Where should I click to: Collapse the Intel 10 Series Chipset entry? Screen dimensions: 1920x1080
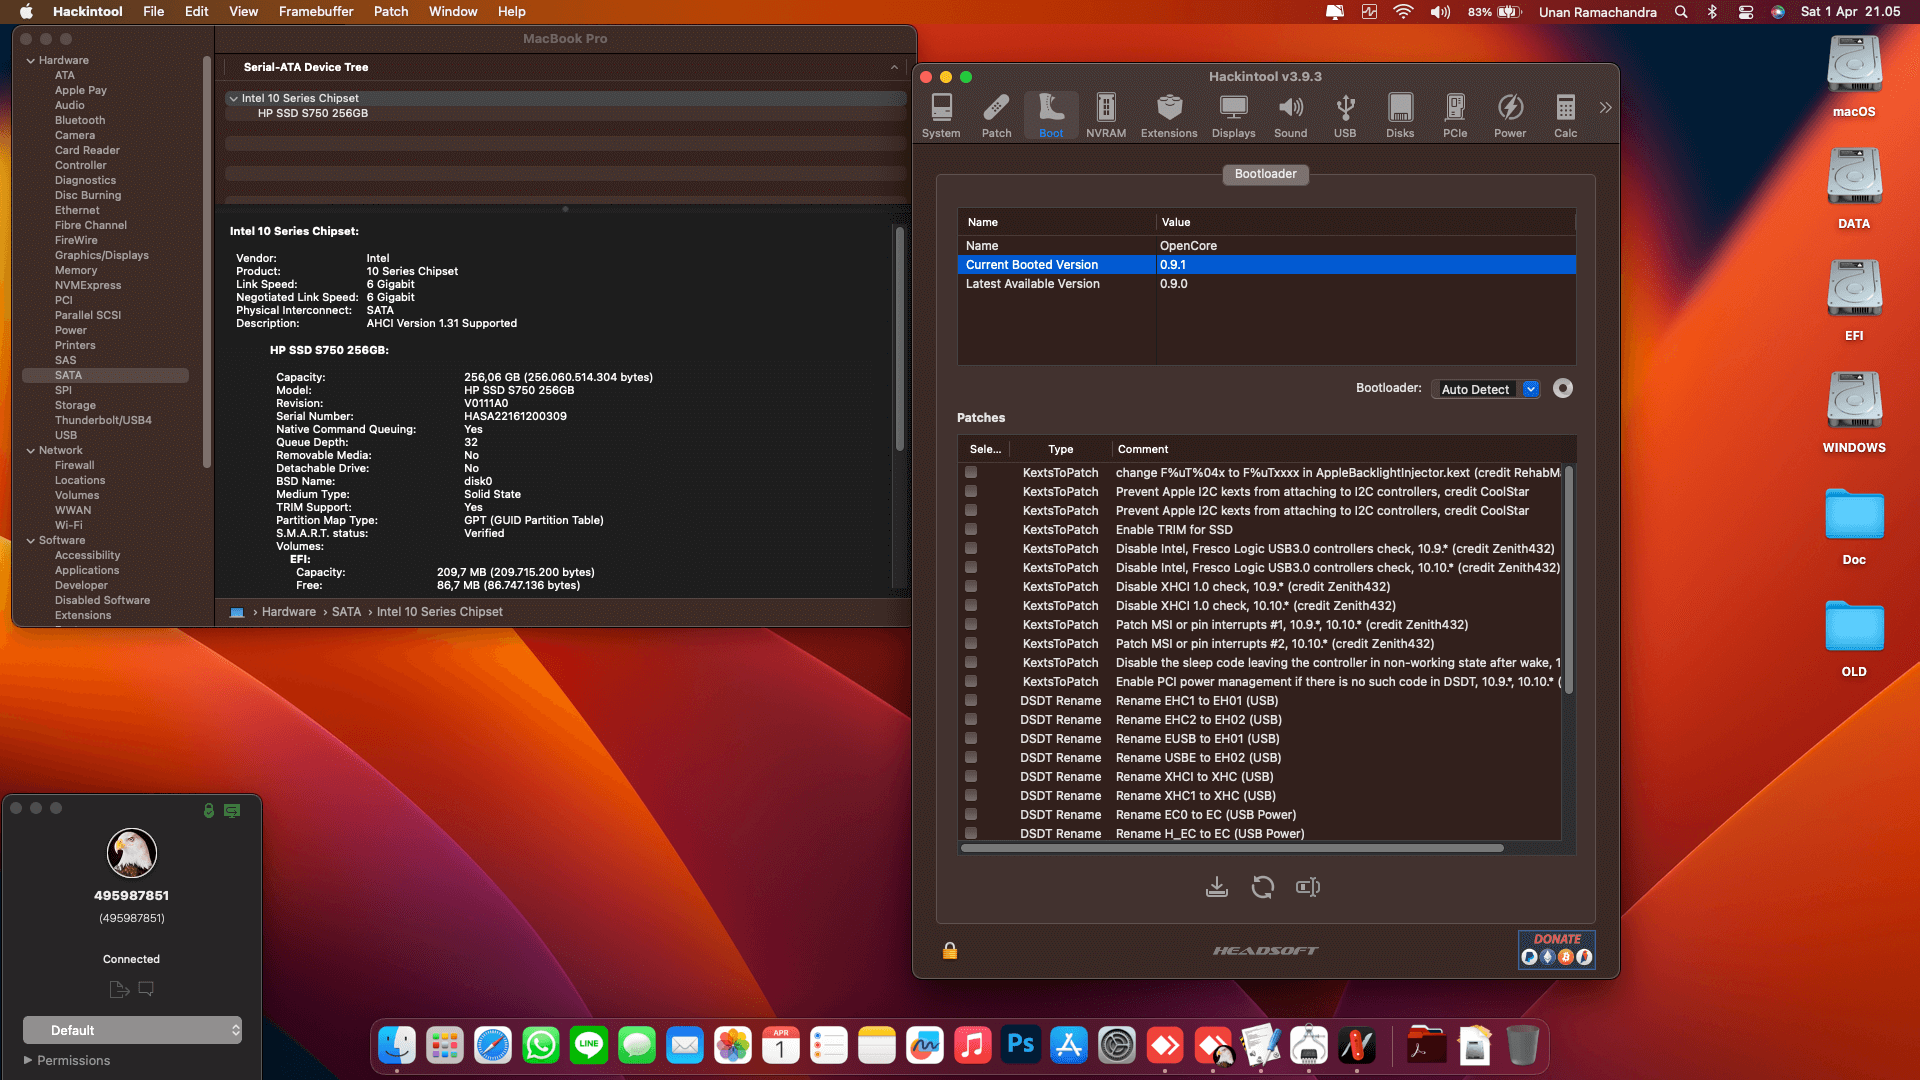click(233, 98)
